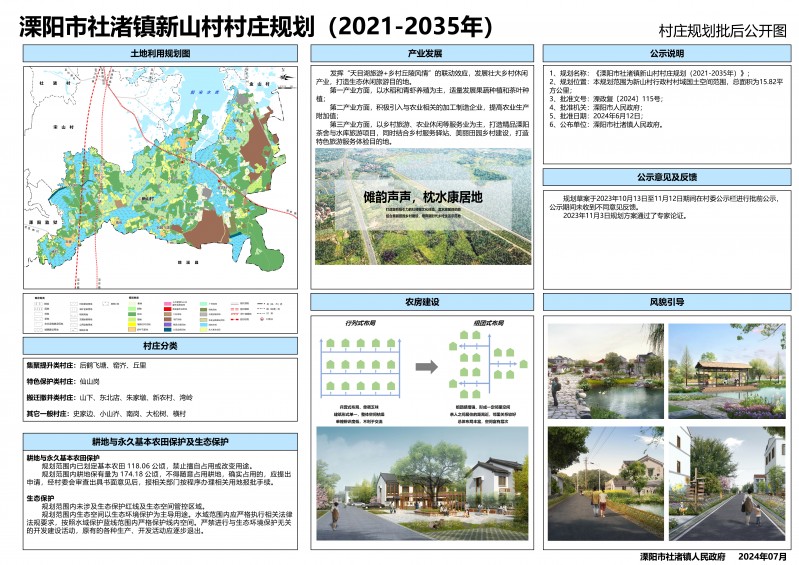
Task: Click the standalone subheading 生态保护
Action: pyautogui.click(x=40, y=498)
